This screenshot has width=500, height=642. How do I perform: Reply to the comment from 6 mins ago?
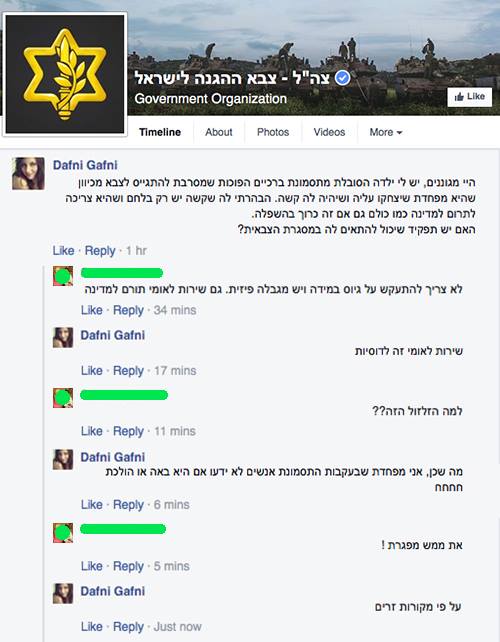[128, 505]
